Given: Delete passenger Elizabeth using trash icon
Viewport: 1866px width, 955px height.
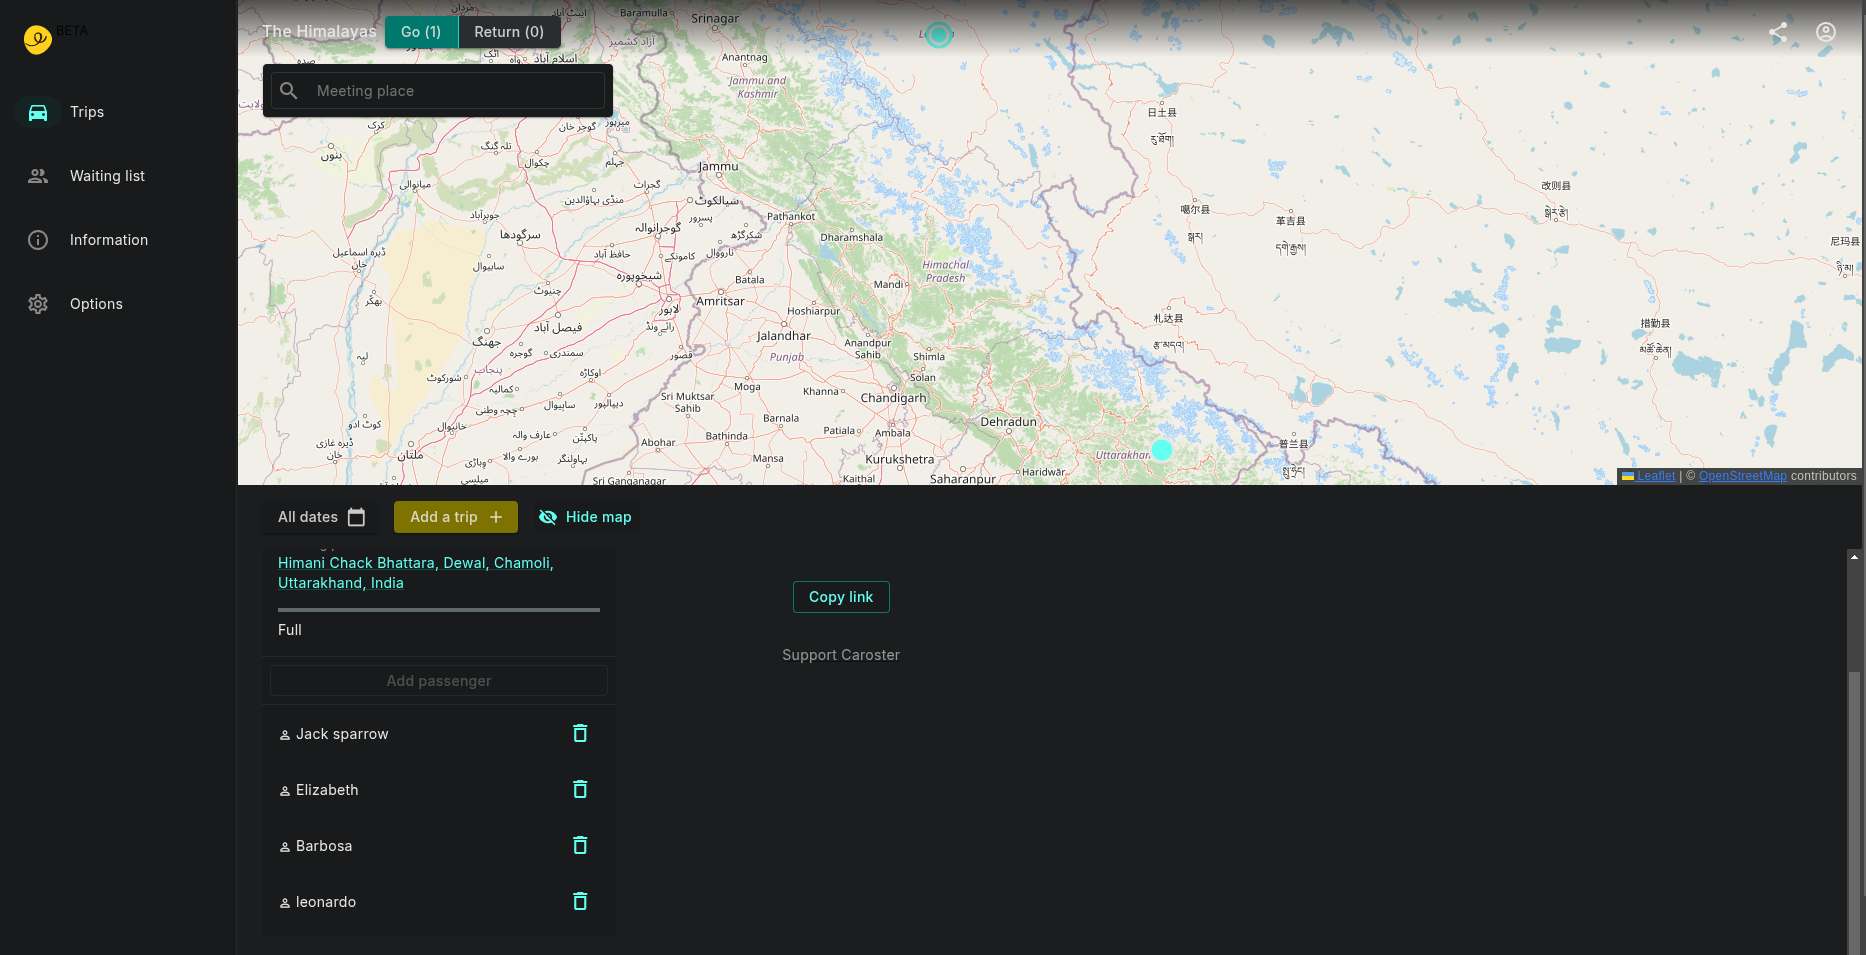Looking at the screenshot, I should tap(580, 789).
